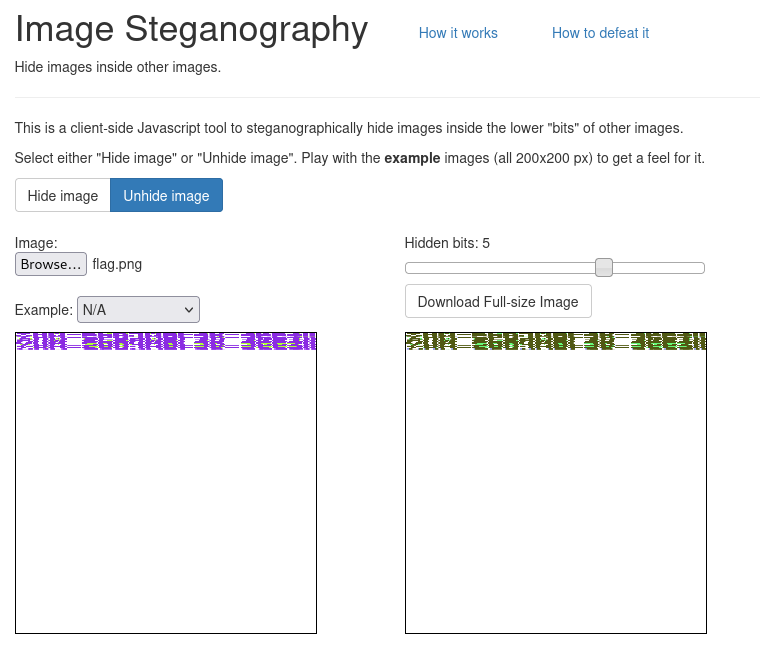Image resolution: width=760 pixels, height=671 pixels.
Task: Click the Hidden bits: 5 label
Action: [x=447, y=243]
